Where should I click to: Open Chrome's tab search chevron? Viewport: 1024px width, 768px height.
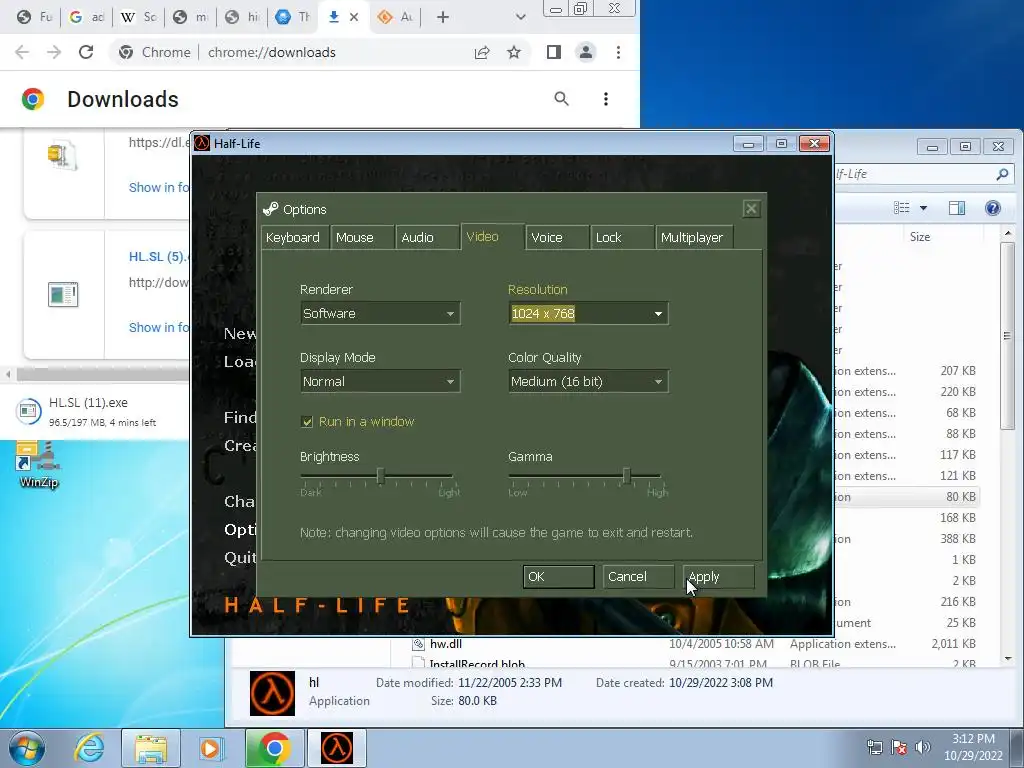(520, 17)
